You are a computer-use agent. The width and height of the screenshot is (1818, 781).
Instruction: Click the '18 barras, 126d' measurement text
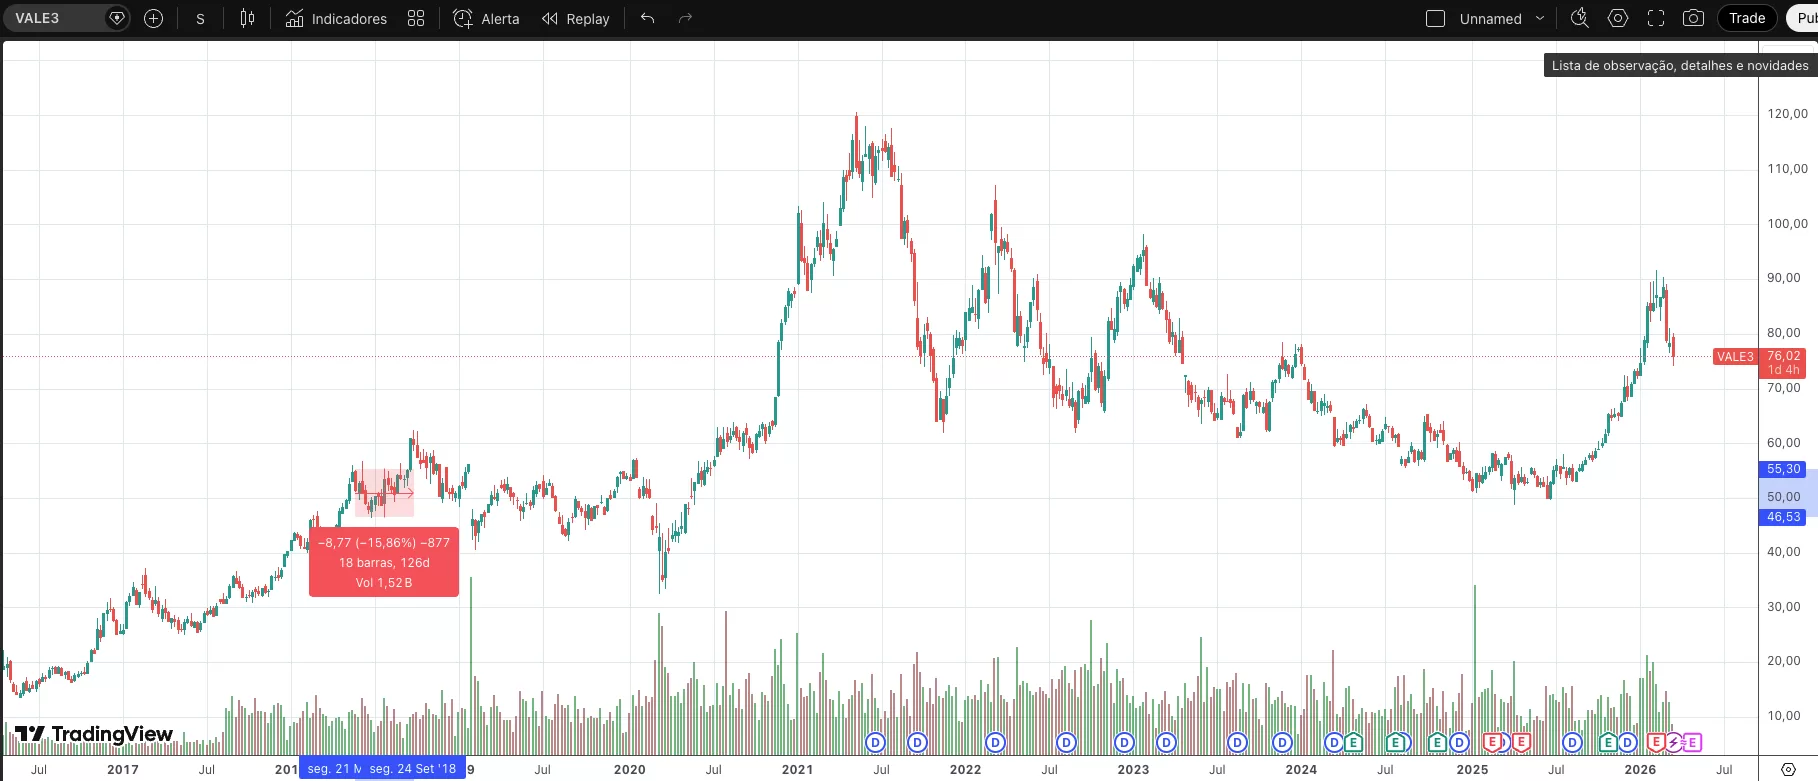point(384,563)
